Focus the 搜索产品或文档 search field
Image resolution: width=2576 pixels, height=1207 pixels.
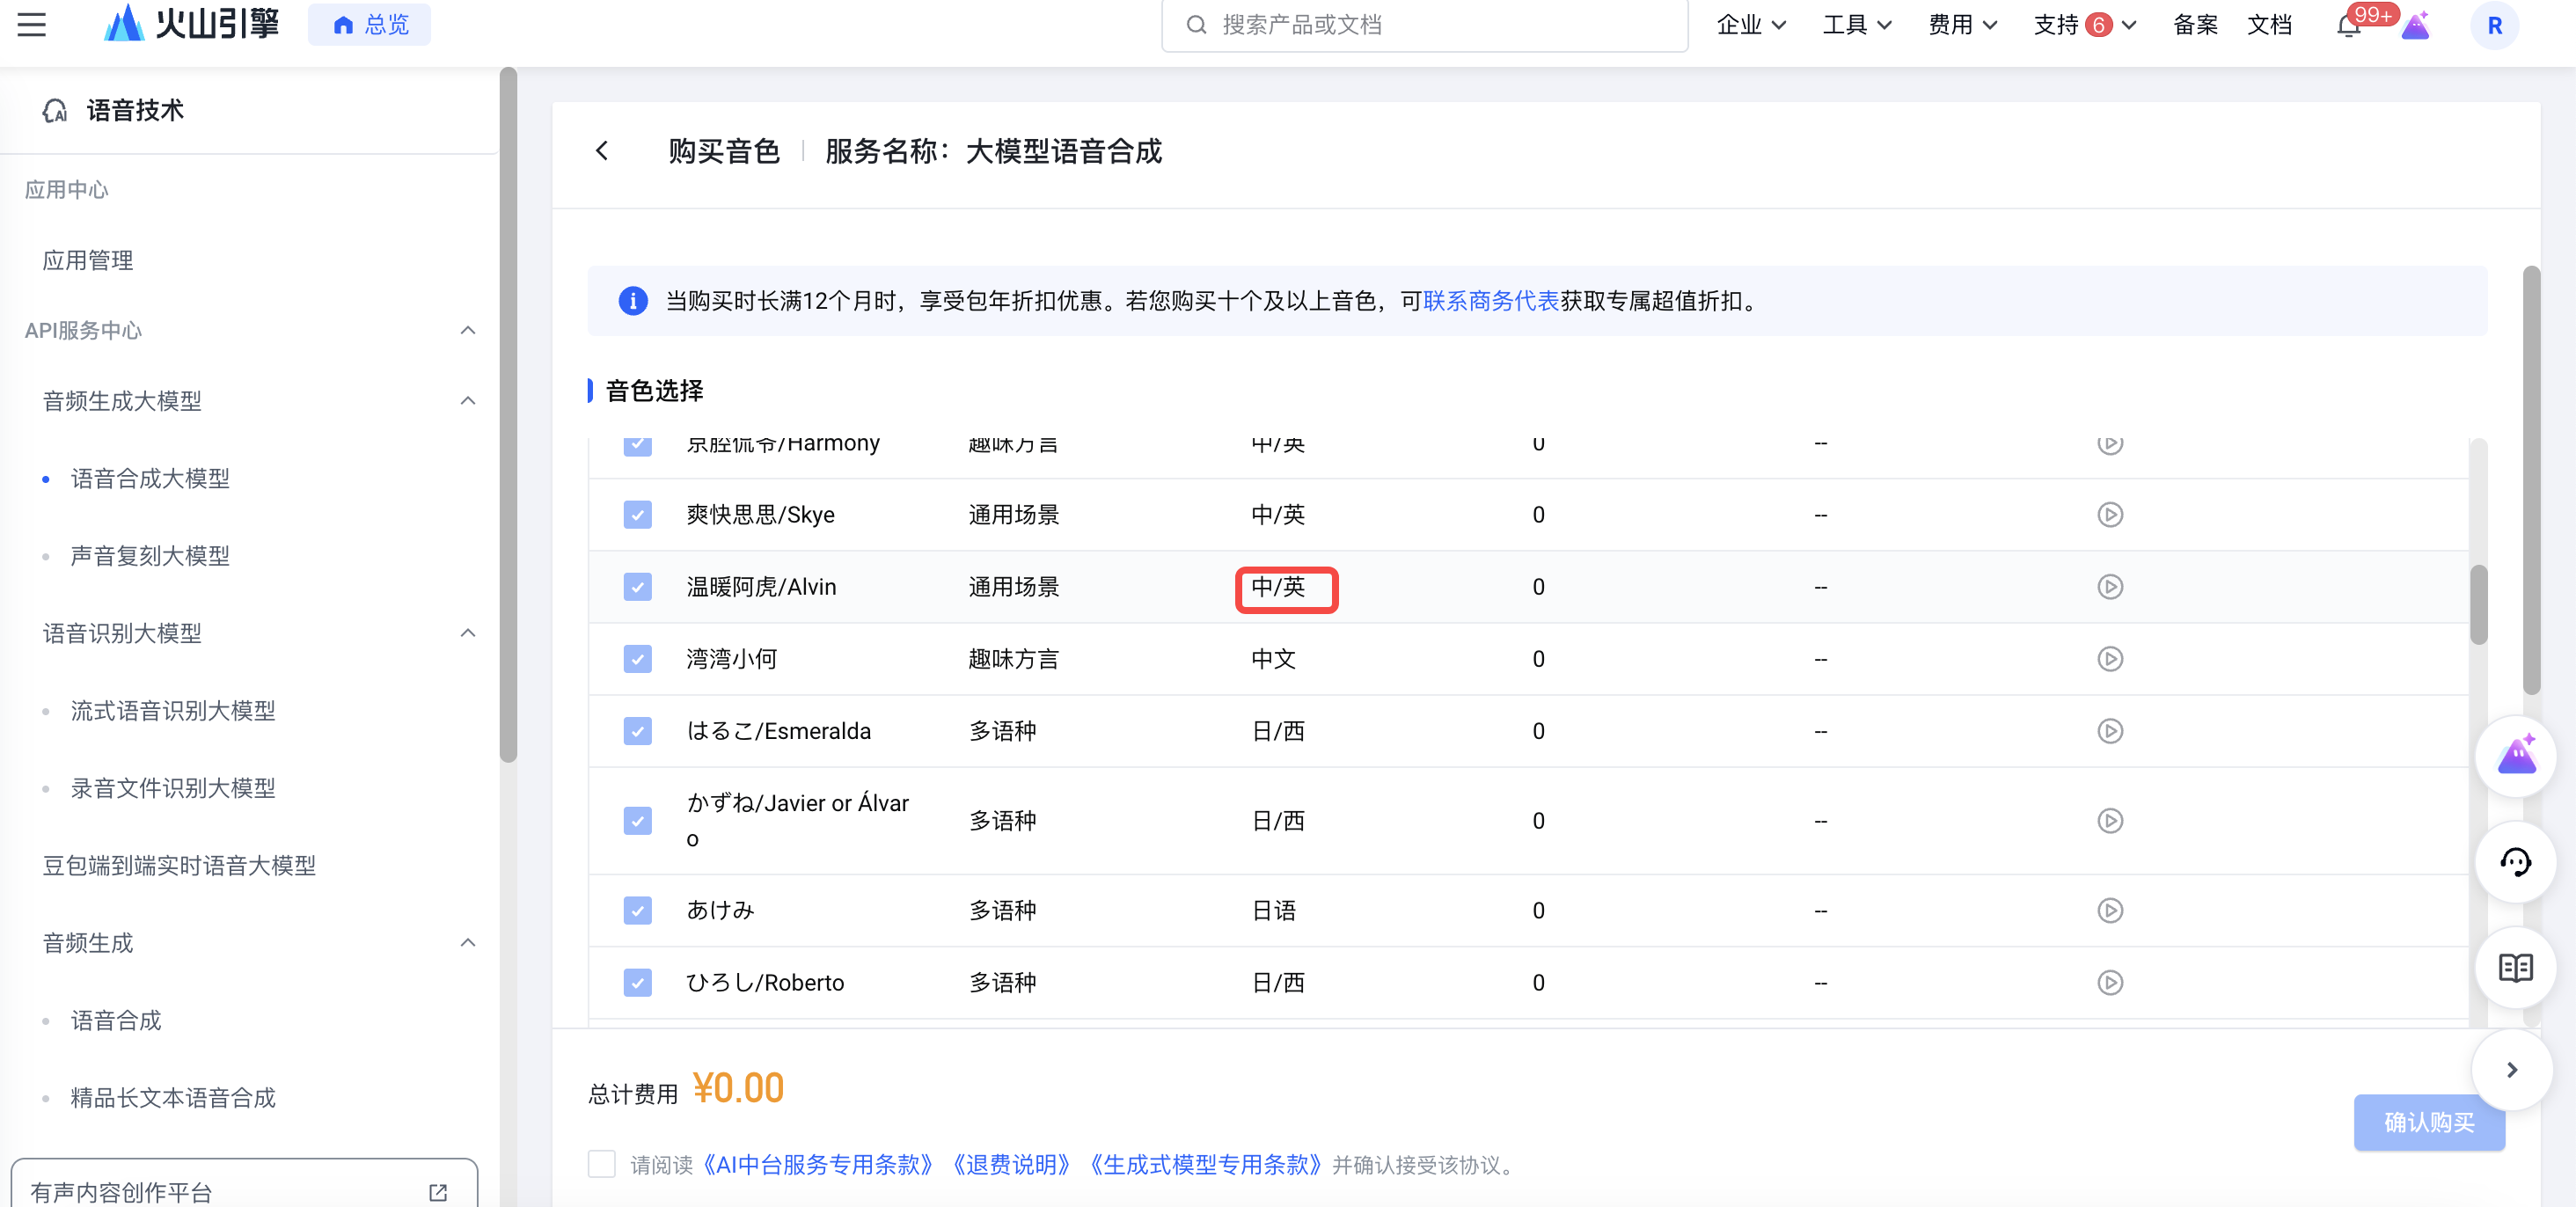(1424, 25)
